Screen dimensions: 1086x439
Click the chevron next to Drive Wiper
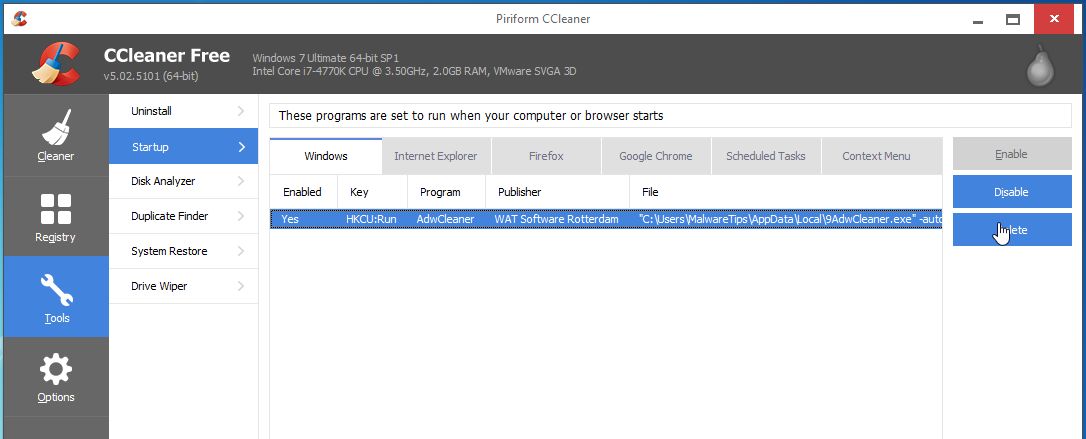coord(241,286)
